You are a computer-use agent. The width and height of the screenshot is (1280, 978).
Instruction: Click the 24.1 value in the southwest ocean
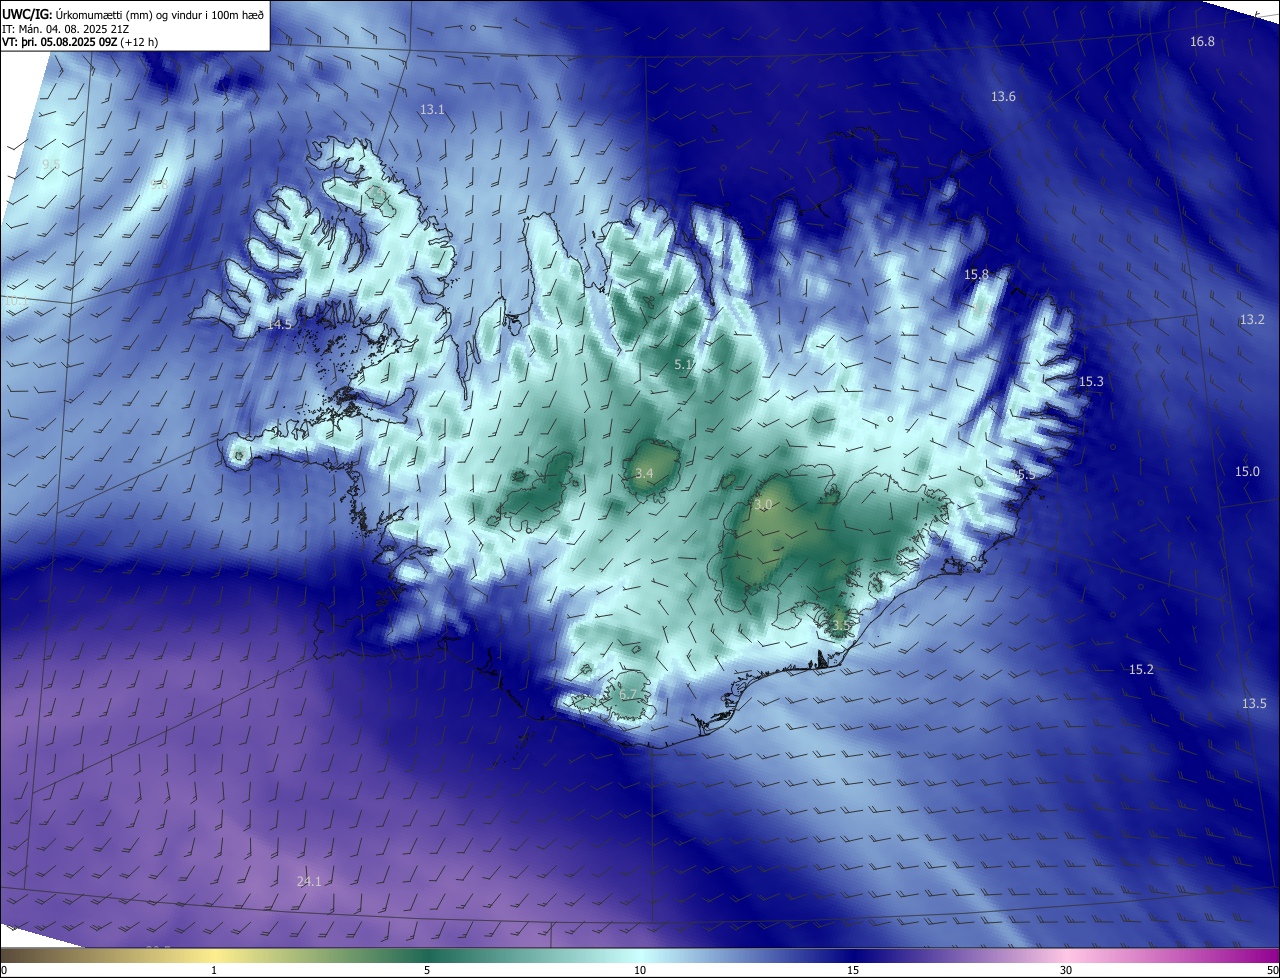309,882
